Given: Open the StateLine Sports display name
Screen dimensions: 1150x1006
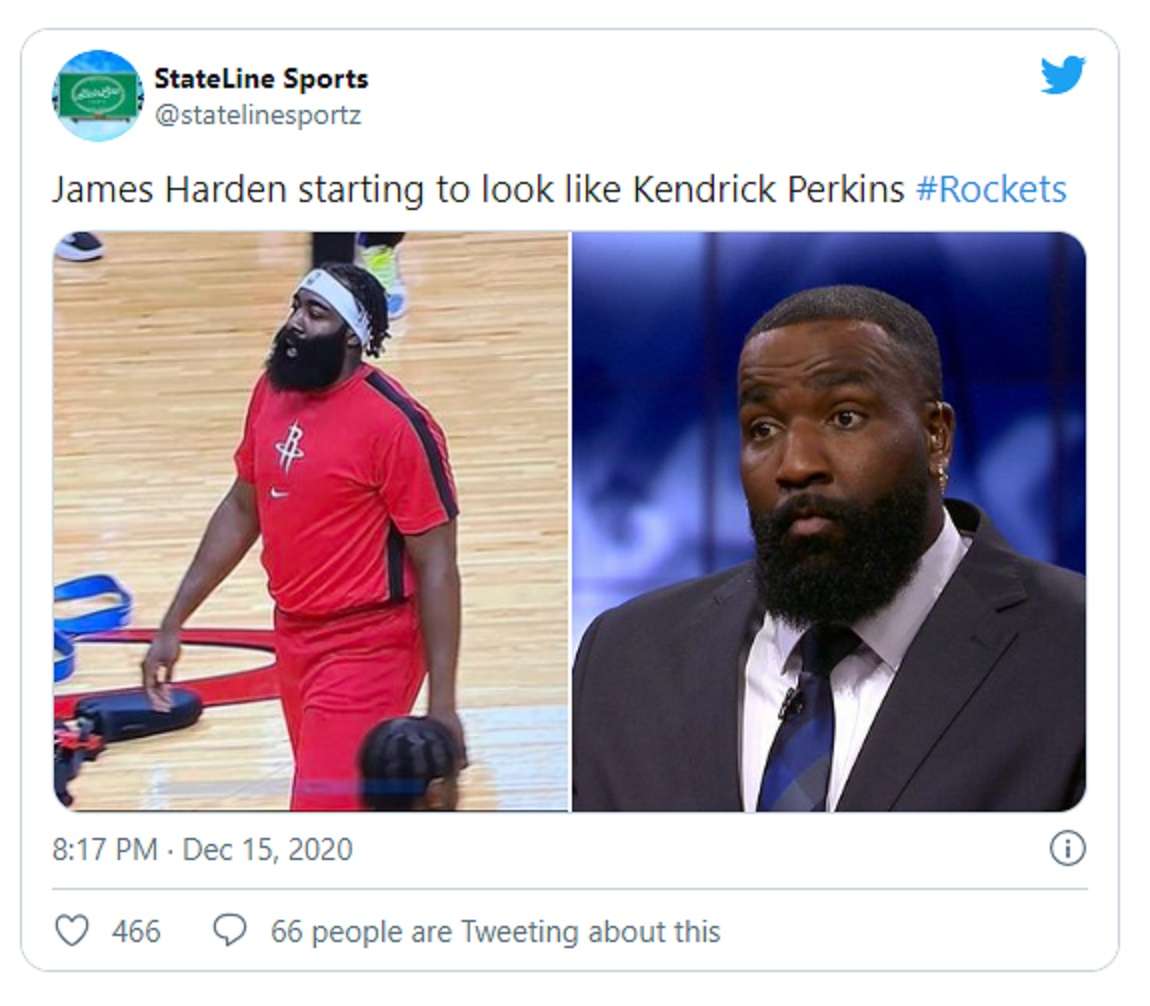Looking at the screenshot, I should pyautogui.click(x=261, y=78).
